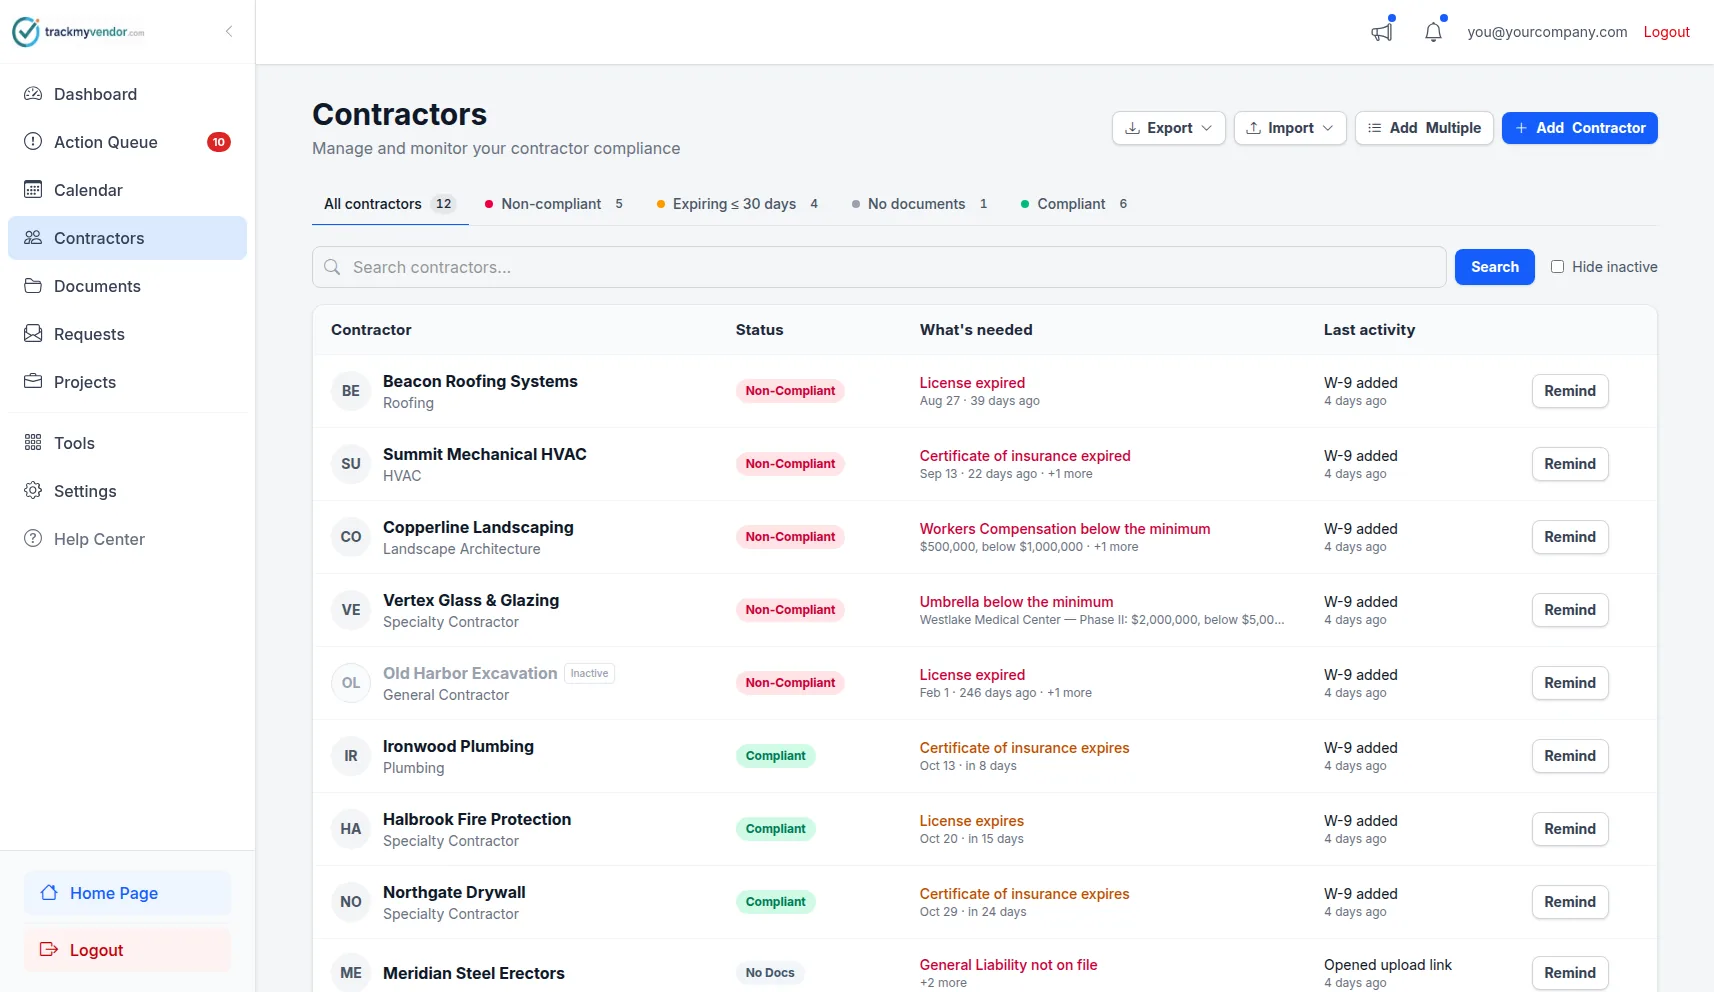Collapse sidebar with the chevron arrow
The width and height of the screenshot is (1714, 992).
coord(229,31)
